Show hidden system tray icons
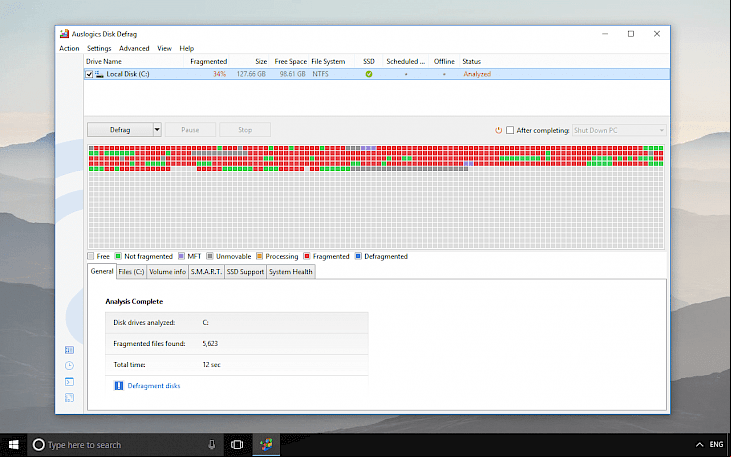 coord(699,445)
